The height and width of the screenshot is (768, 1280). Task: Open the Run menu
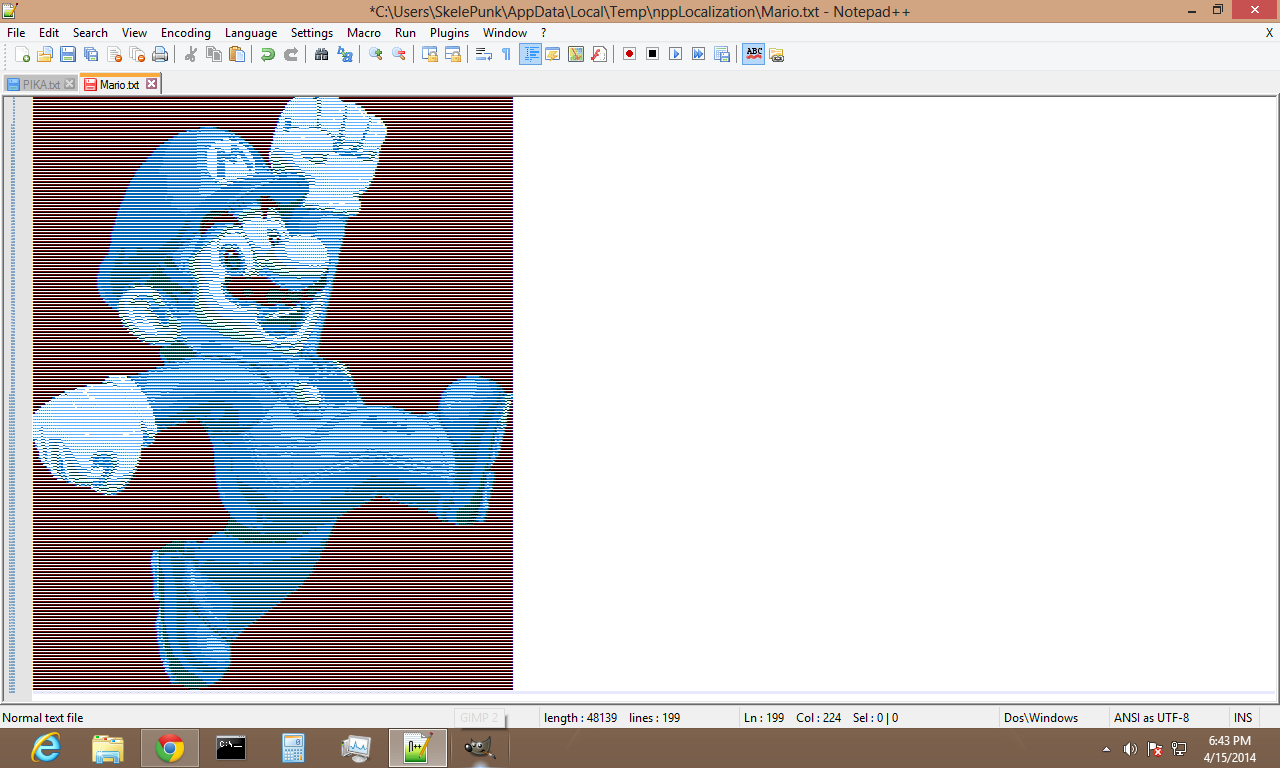(405, 33)
